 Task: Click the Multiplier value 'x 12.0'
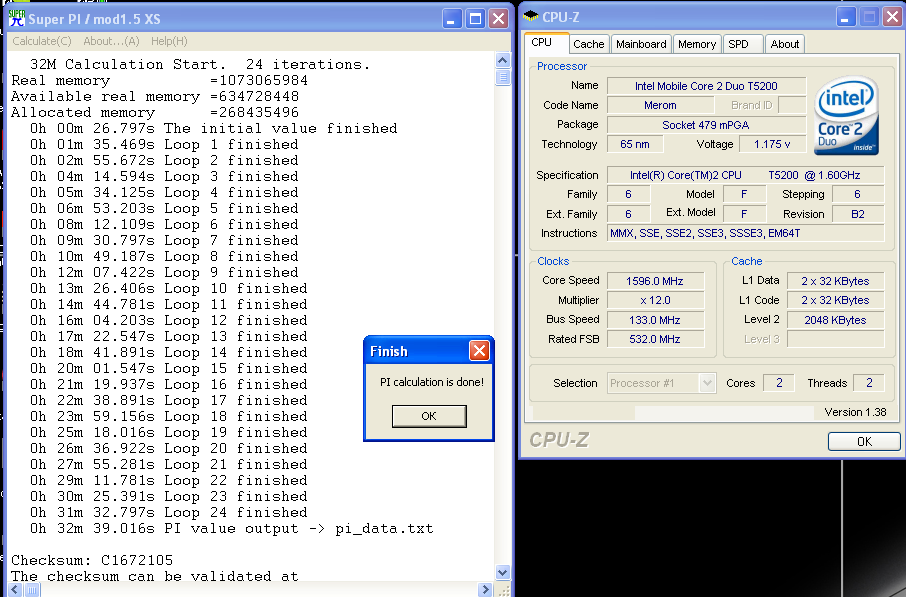(655, 300)
